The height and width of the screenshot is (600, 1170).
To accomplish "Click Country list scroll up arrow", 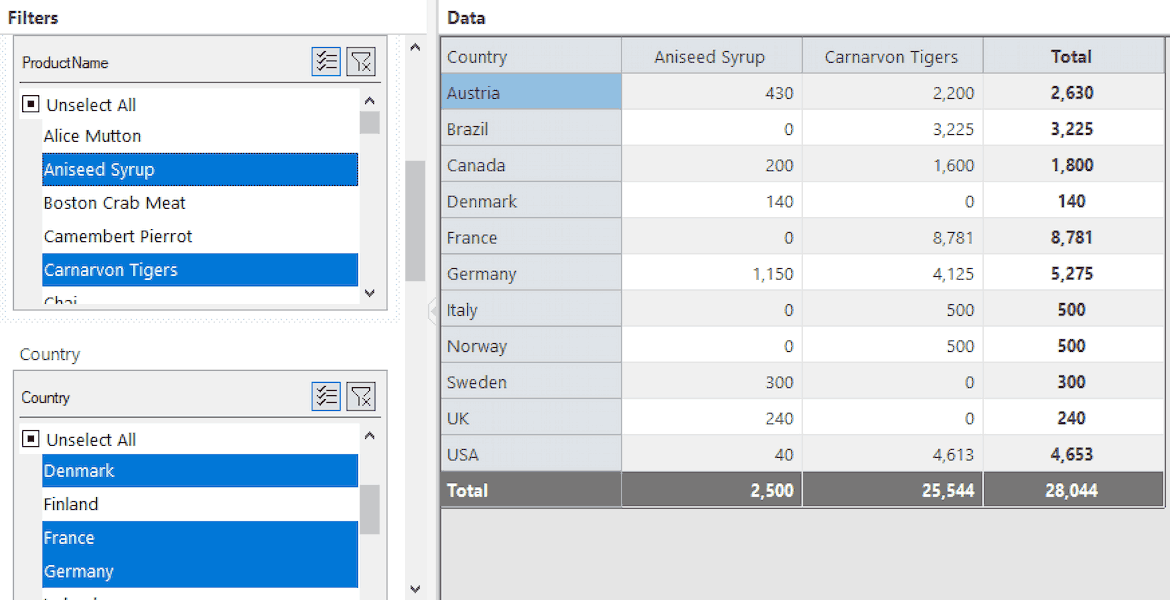I will point(369,436).
